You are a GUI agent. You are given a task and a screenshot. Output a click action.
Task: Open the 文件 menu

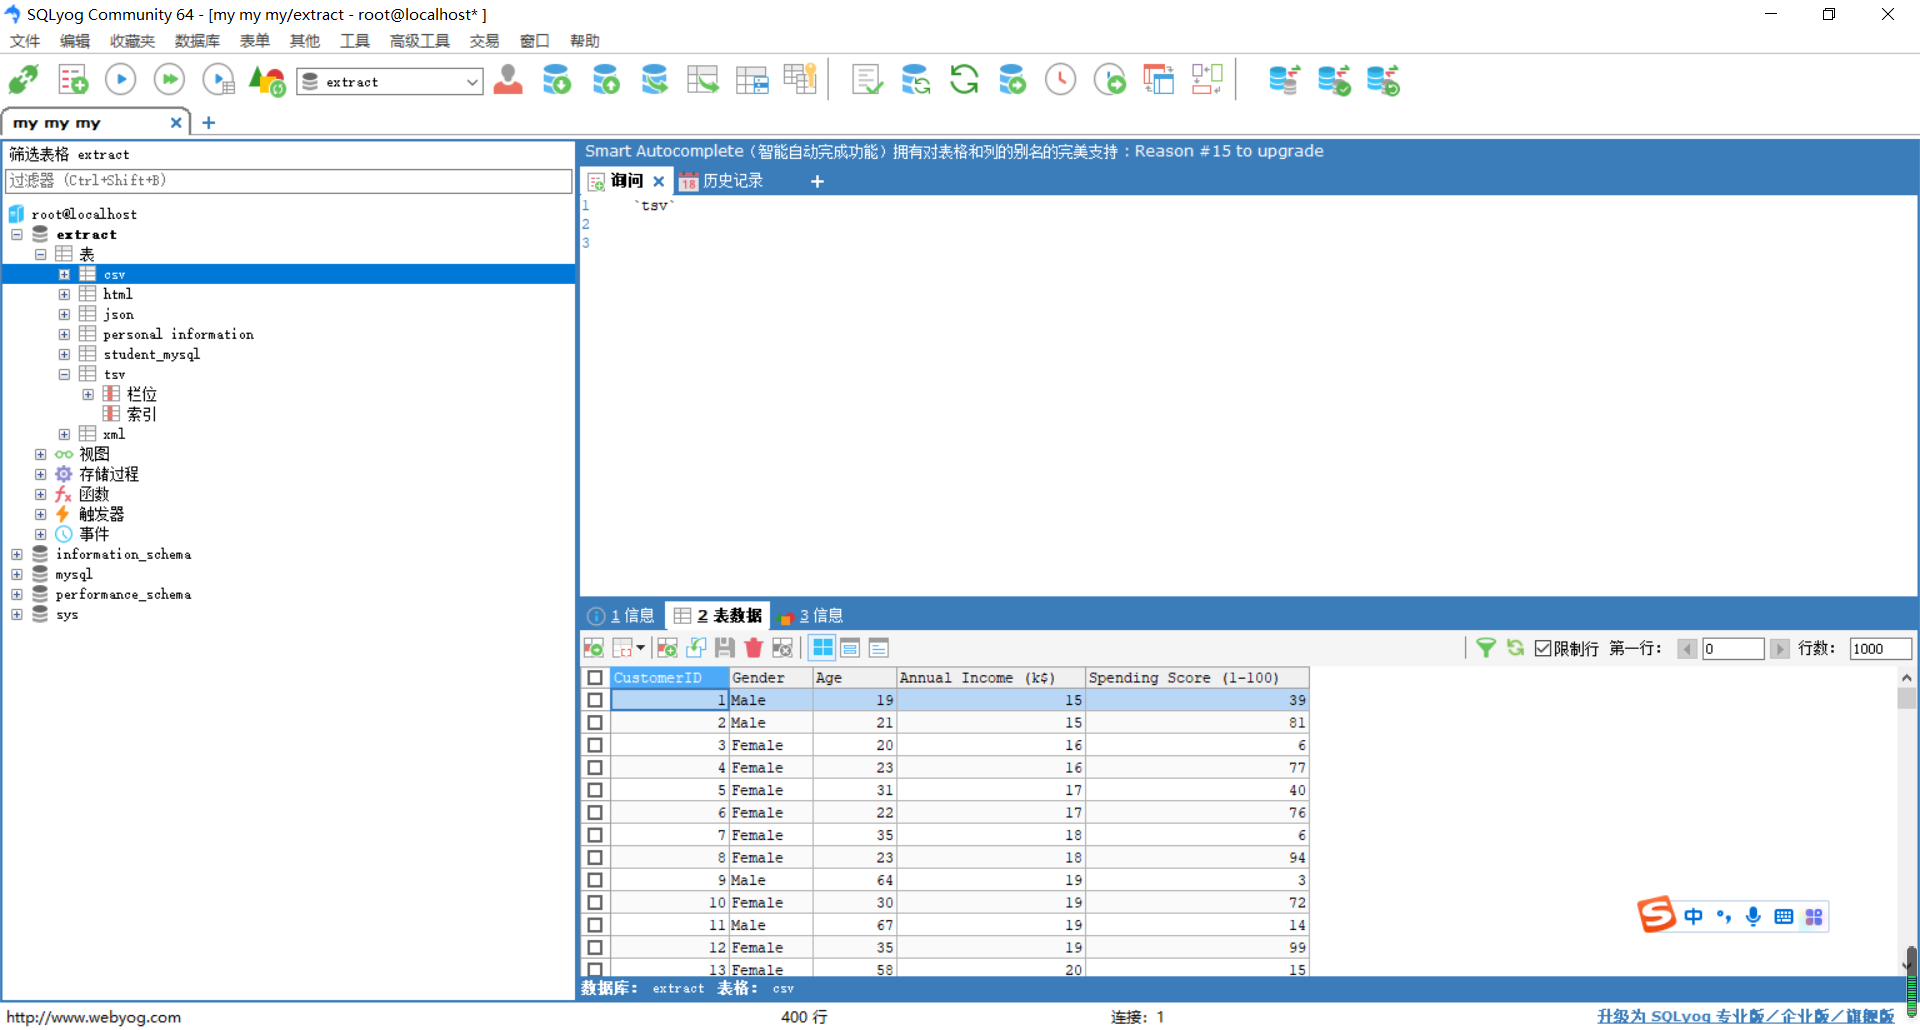(x=25, y=41)
